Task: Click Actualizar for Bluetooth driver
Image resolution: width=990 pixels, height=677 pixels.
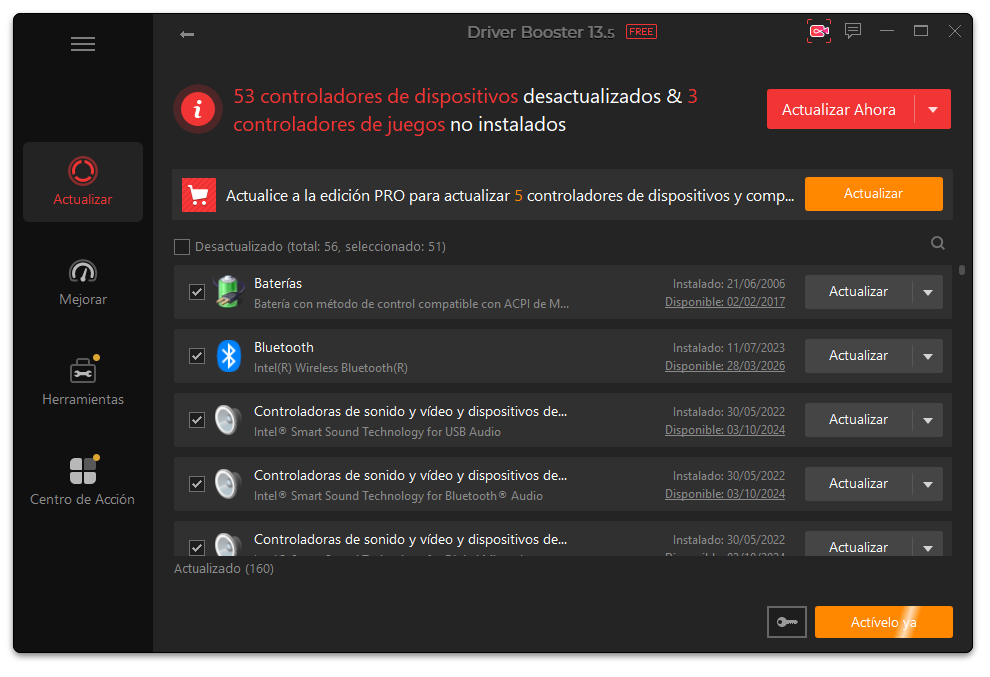Action: coord(858,356)
